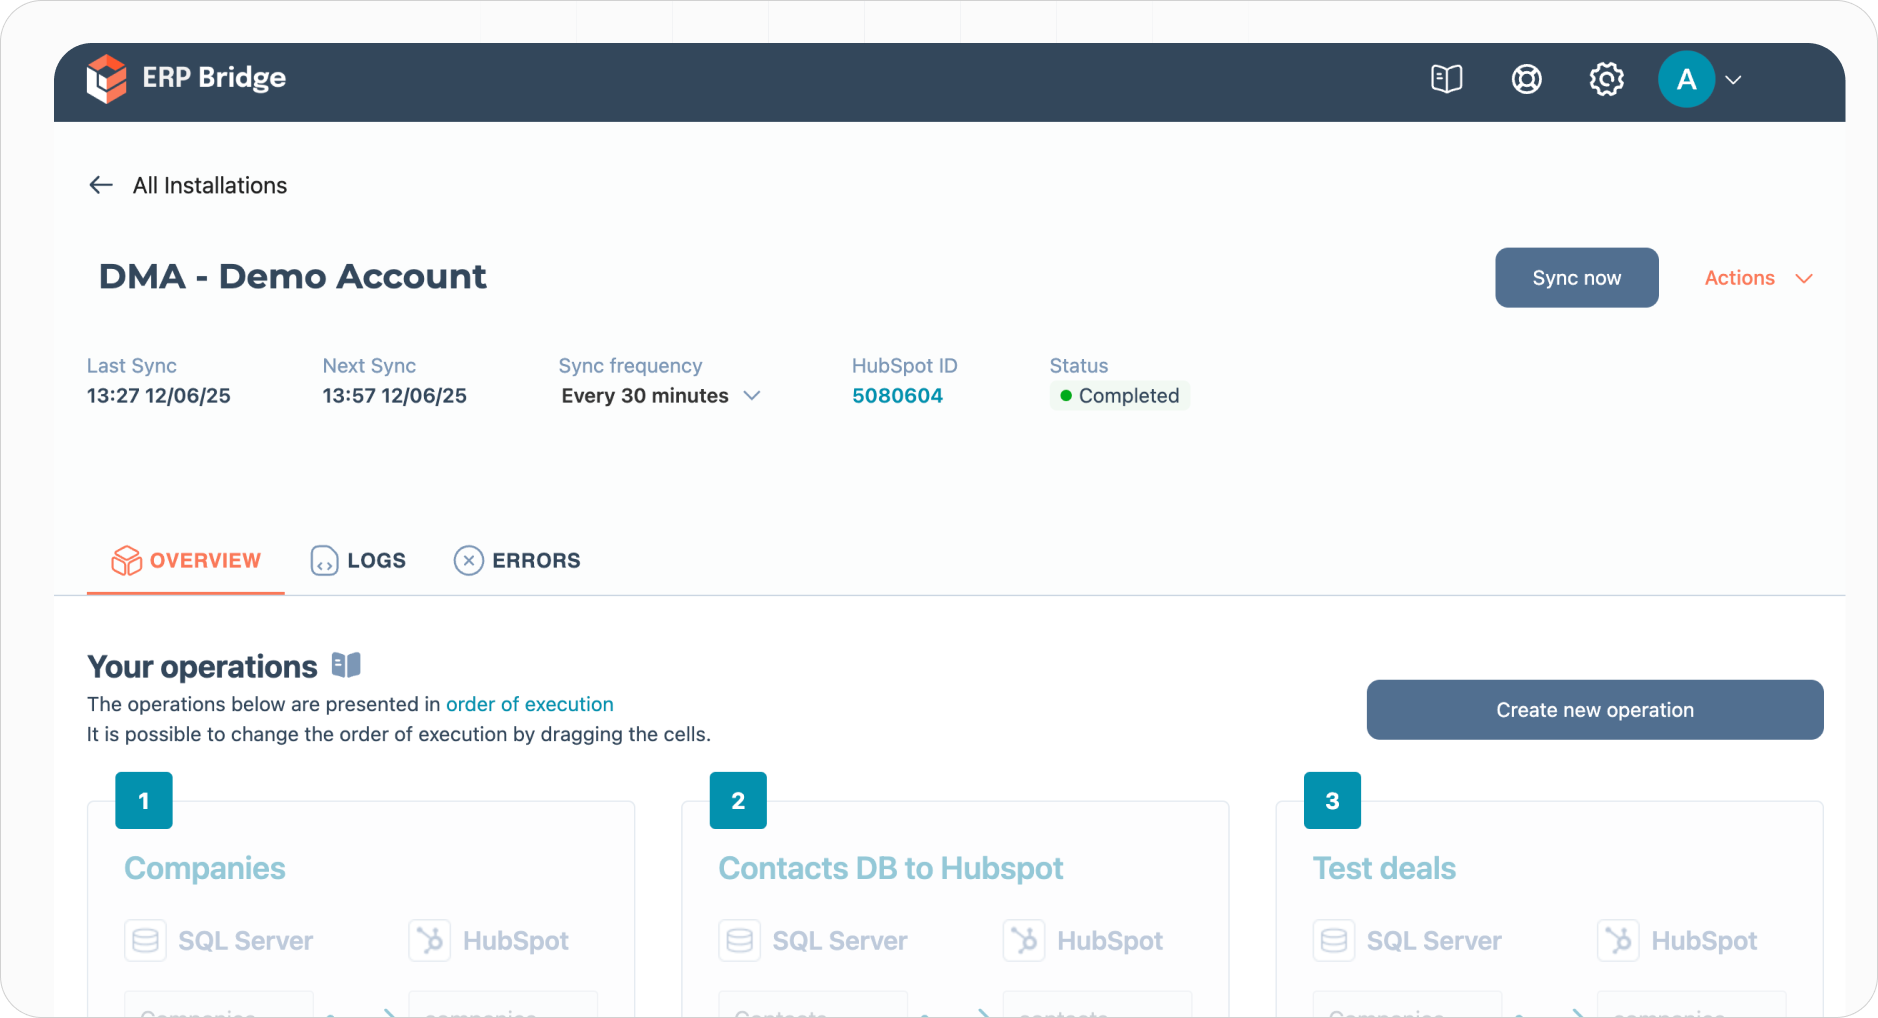Open the documentation book icon in header
This screenshot has height=1018, width=1878.
[x=1446, y=79]
